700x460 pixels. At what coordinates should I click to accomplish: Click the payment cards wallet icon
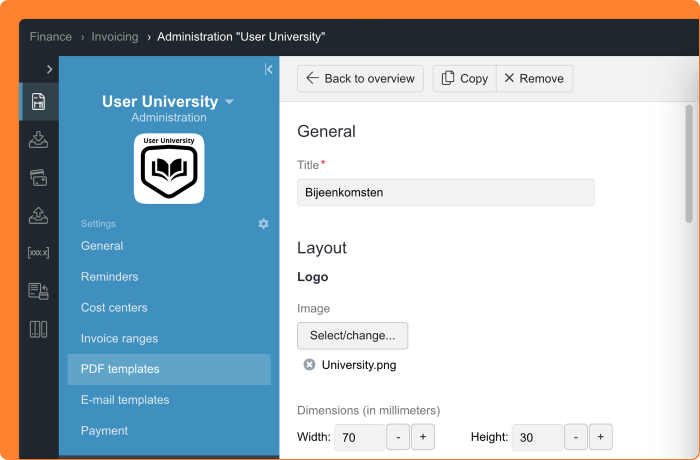38,177
